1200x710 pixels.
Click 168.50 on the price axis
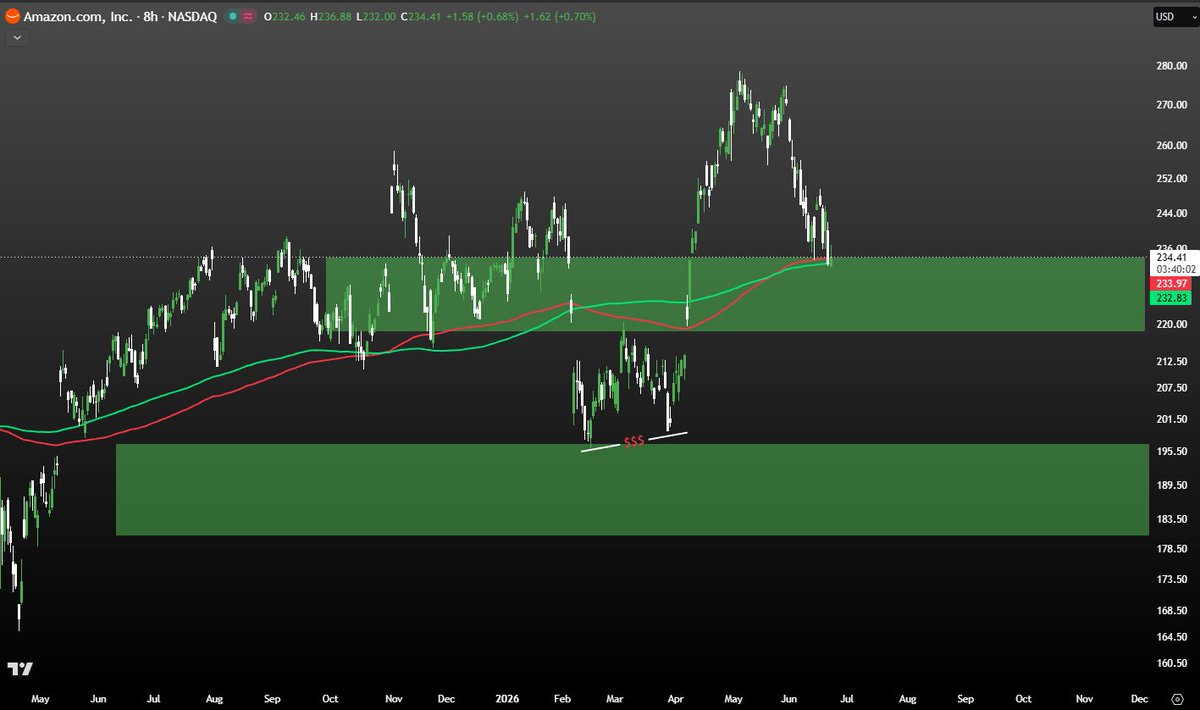point(1171,611)
